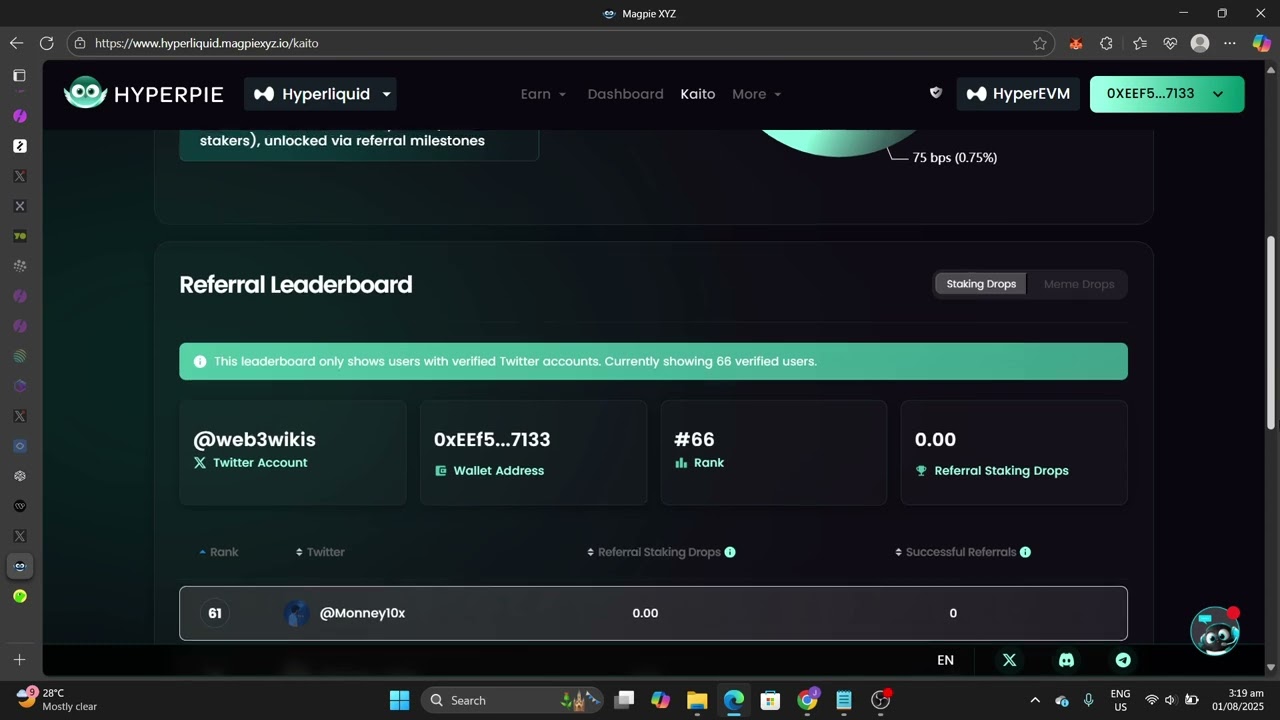1280x720 pixels.
Task: Go back to the previous page
Action: (16, 43)
